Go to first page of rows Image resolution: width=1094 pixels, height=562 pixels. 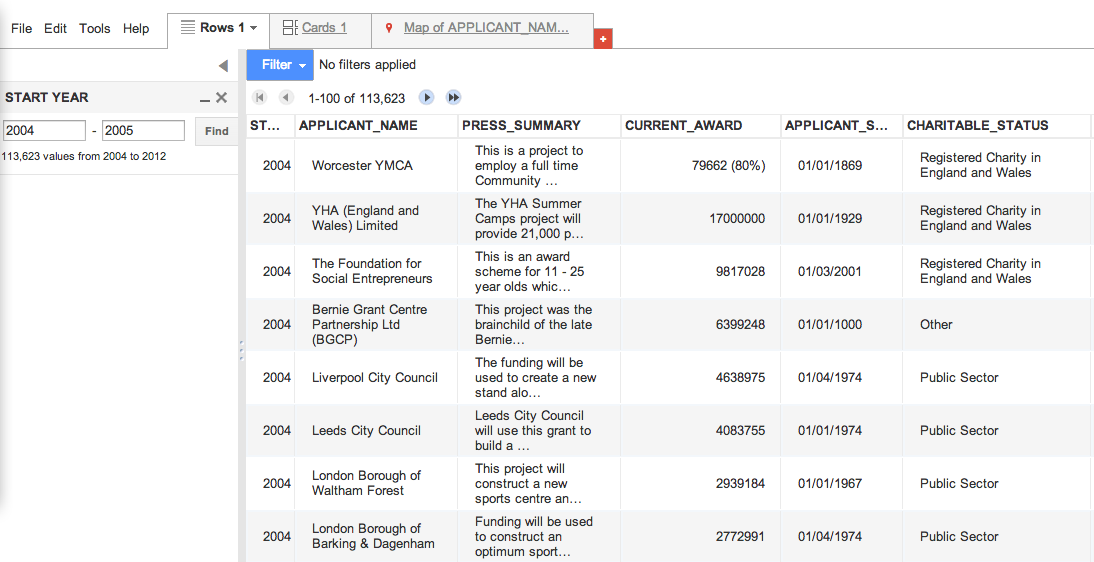click(x=260, y=98)
